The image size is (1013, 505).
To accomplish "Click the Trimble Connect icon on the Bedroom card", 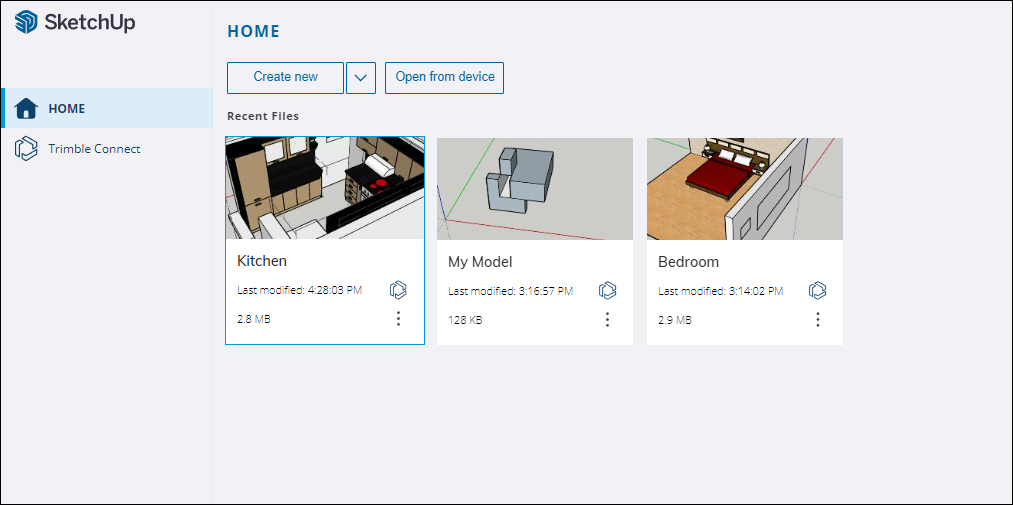I will (817, 291).
